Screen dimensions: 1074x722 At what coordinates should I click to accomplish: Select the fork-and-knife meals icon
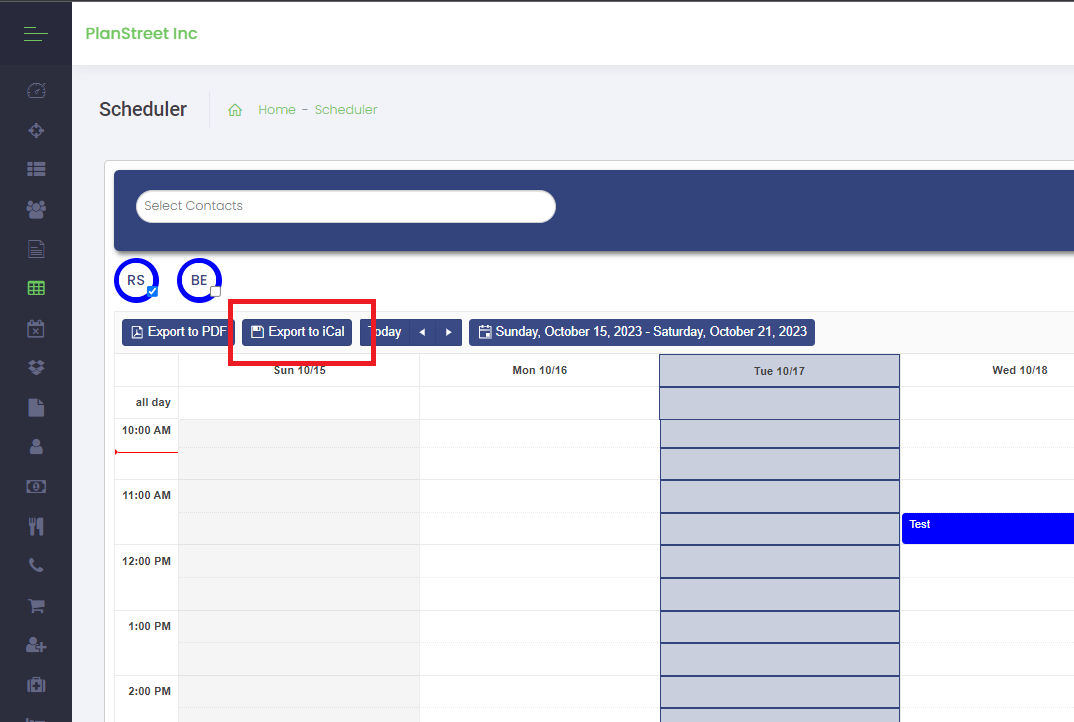(36, 525)
